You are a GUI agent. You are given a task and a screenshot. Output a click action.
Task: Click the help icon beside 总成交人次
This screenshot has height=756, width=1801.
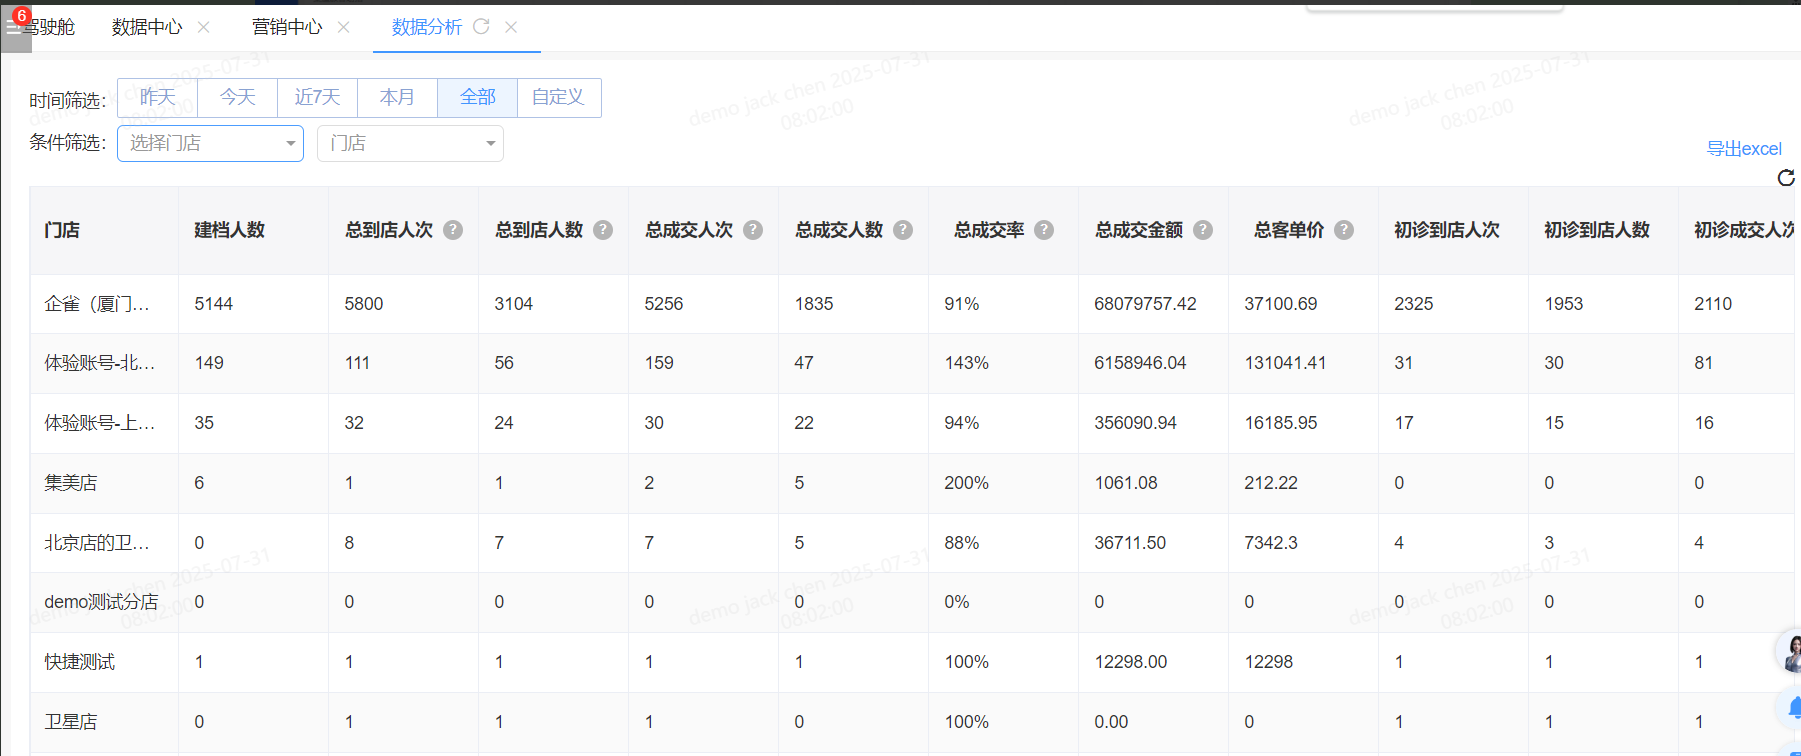[753, 230]
